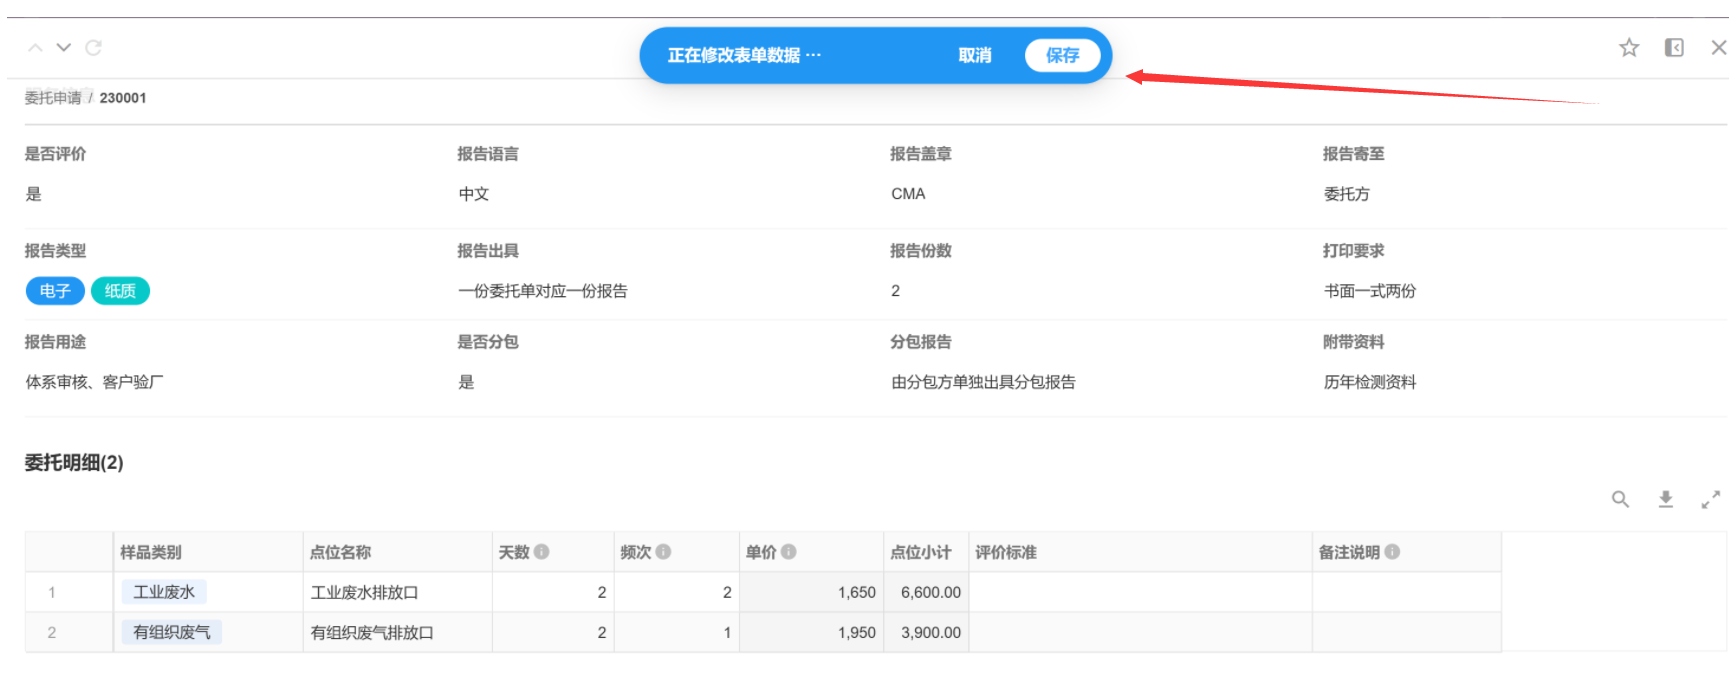This screenshot has width=1729, height=673.
Task: Close the record detail panel
Action: [1718, 48]
